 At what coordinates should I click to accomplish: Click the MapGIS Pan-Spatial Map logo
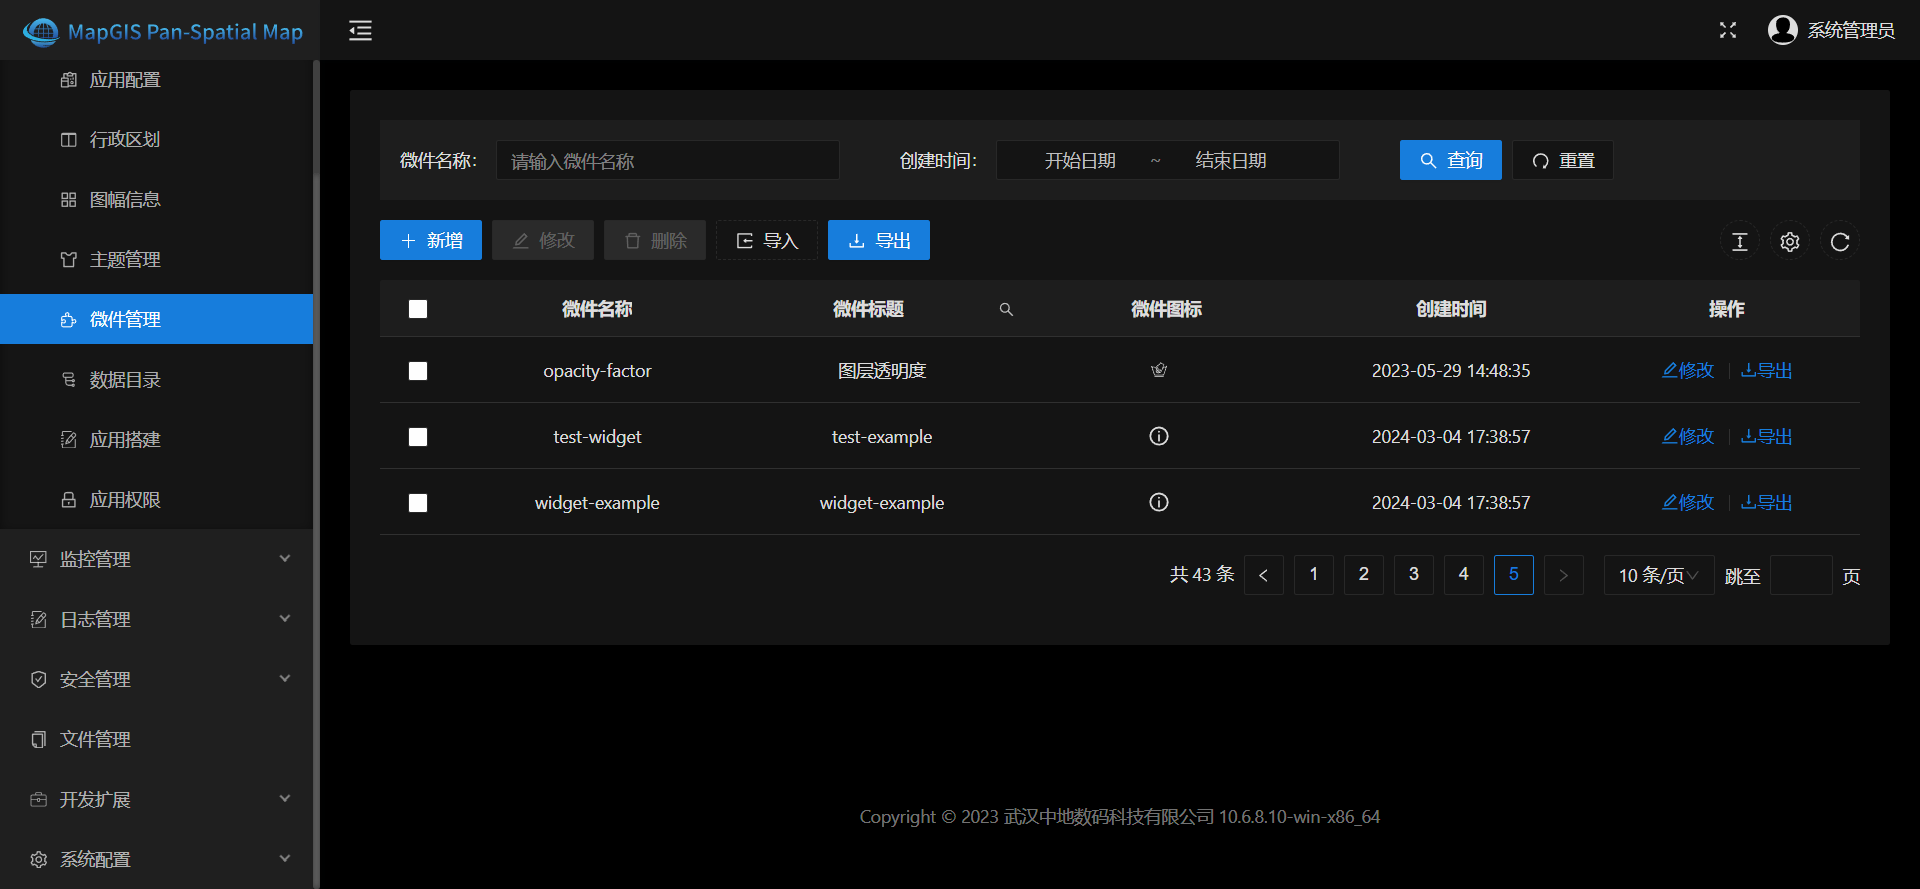pos(162,31)
